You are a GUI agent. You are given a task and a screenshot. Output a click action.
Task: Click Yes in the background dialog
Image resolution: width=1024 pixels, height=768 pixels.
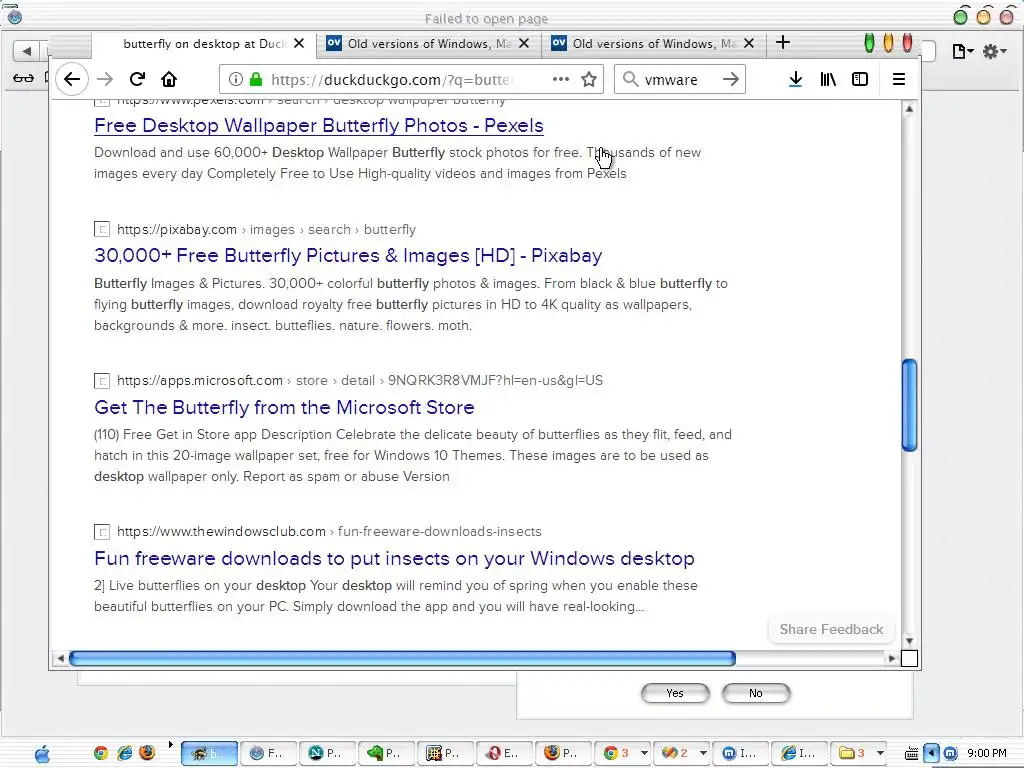coord(675,693)
